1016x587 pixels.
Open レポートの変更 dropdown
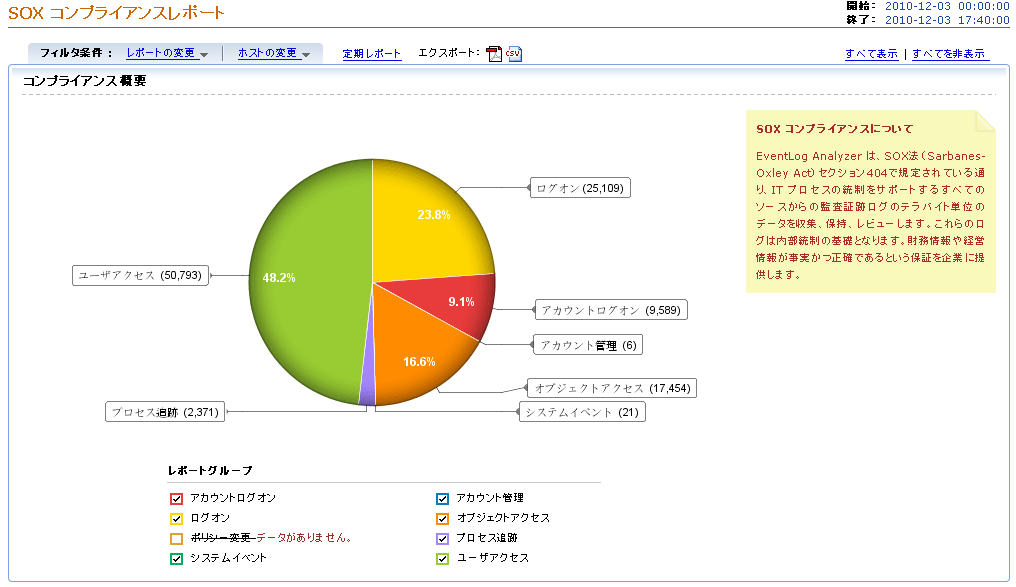tap(166, 54)
